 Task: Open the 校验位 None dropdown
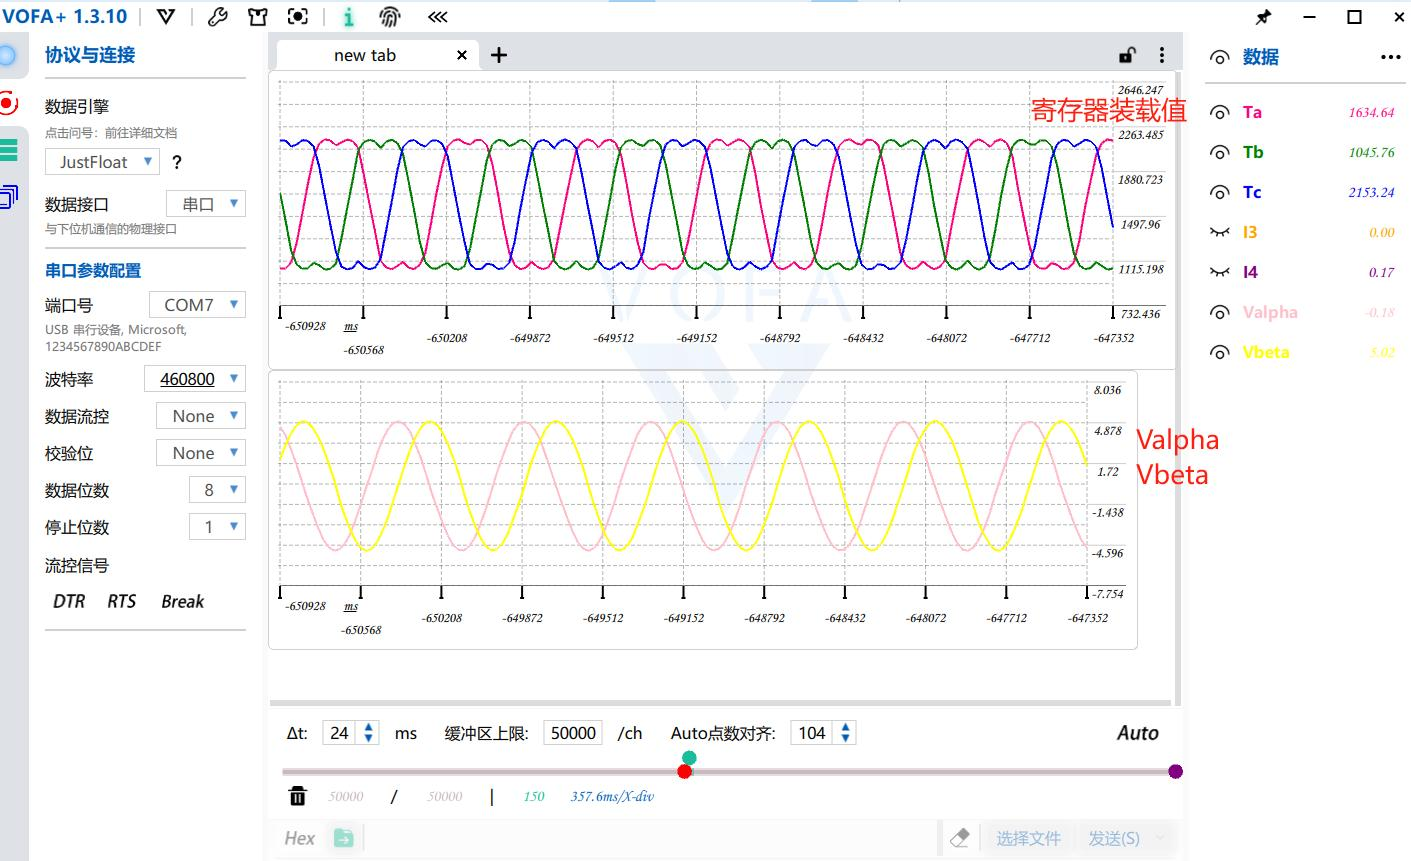click(201, 453)
